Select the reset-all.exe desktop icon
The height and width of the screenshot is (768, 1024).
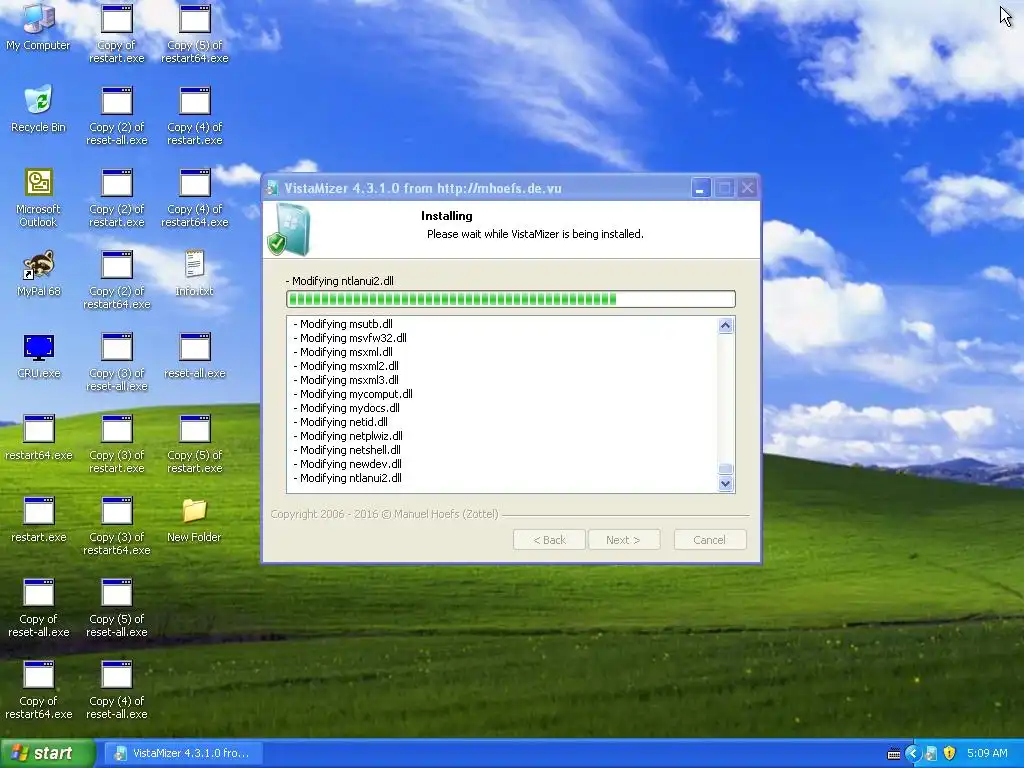(x=195, y=356)
